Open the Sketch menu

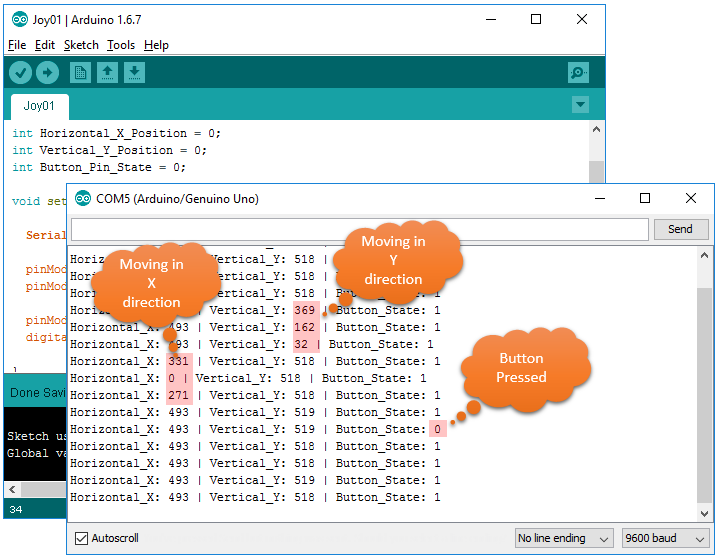[81, 45]
